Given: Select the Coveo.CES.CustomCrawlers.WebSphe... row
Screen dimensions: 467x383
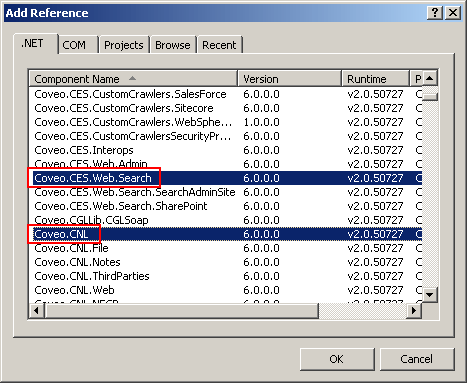Looking at the screenshot, I should point(226,122).
